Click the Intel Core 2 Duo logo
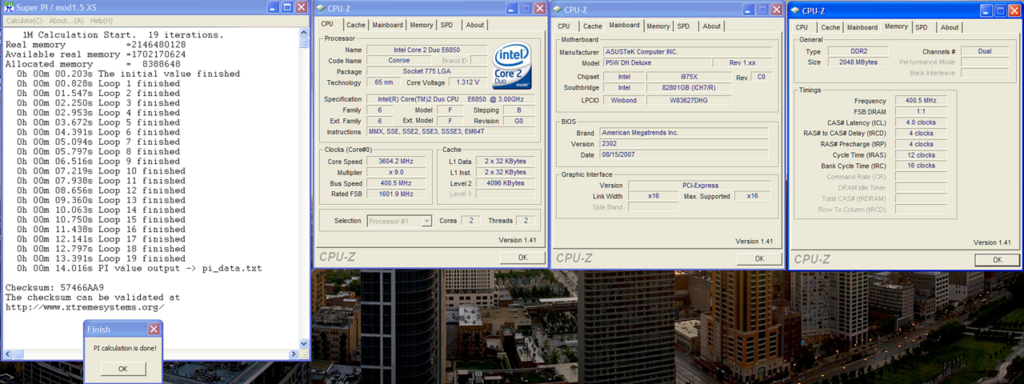This screenshot has height=384, width=1024. pyautogui.click(x=513, y=67)
